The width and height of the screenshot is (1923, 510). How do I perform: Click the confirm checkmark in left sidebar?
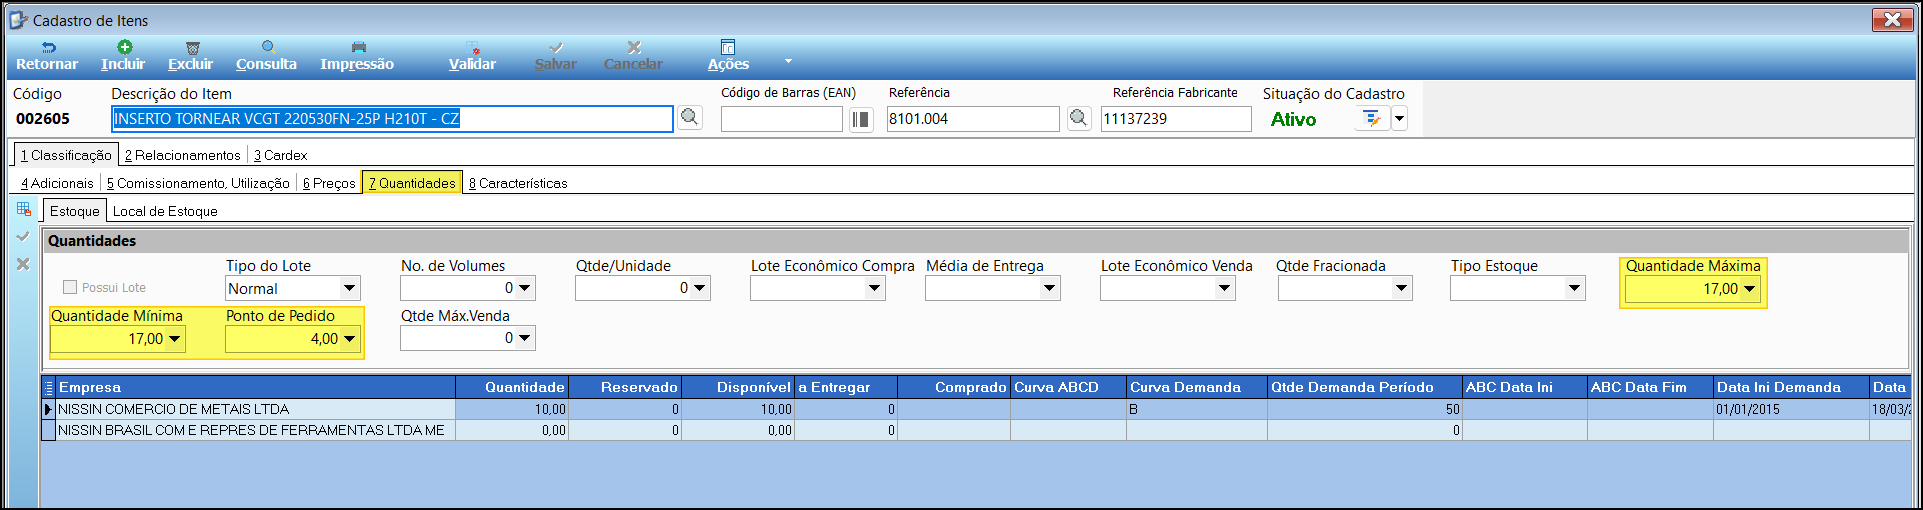23,236
